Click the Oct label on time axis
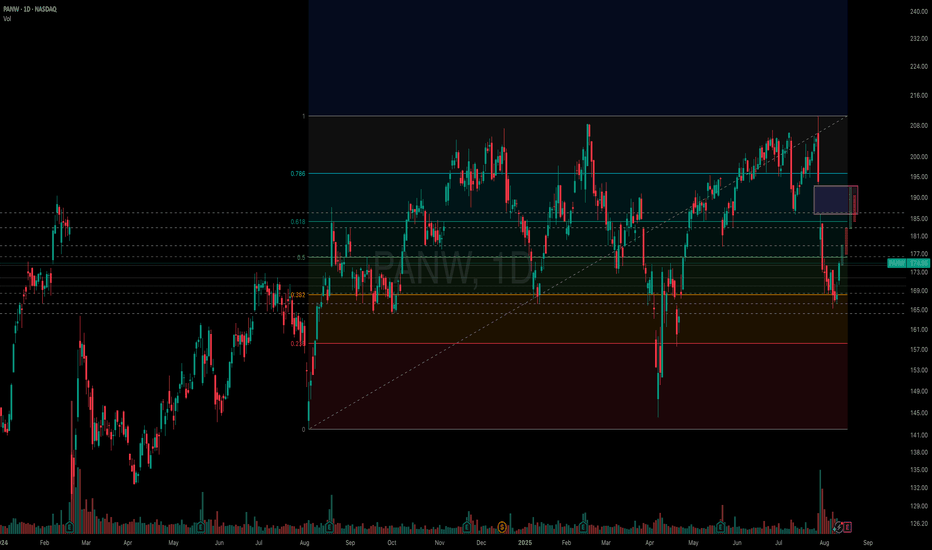The height and width of the screenshot is (550, 932). click(392, 543)
